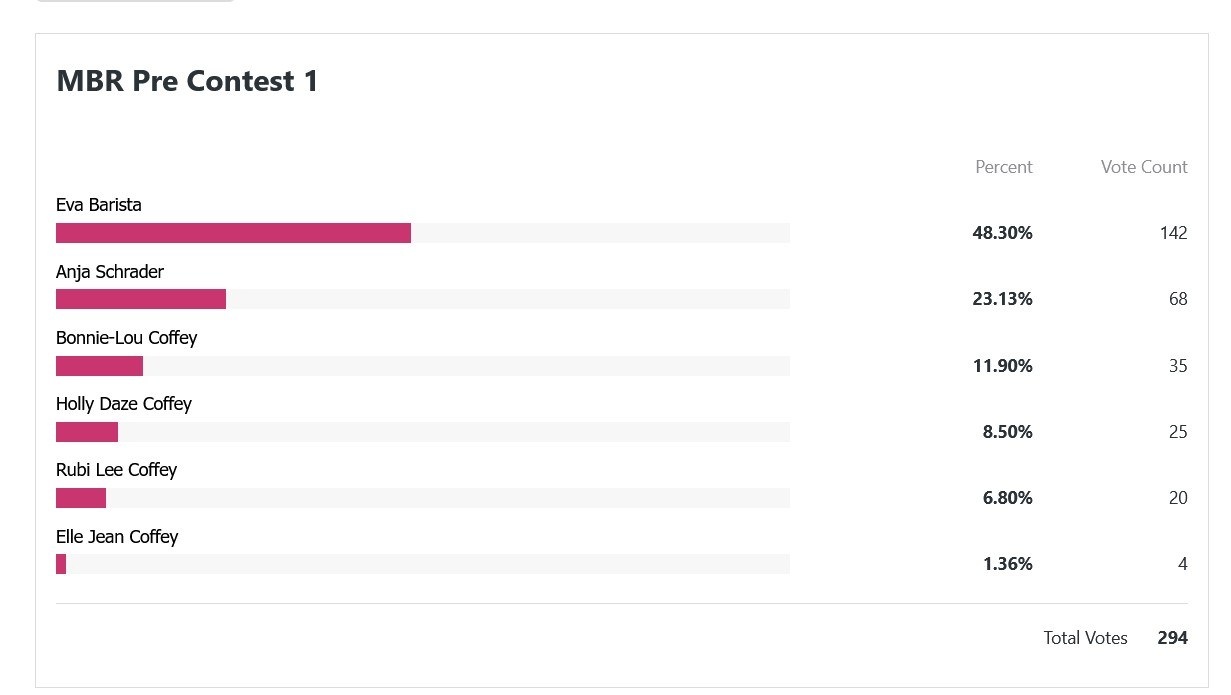
Task: Click Eva Barista's pink progress bar
Action: pos(233,233)
